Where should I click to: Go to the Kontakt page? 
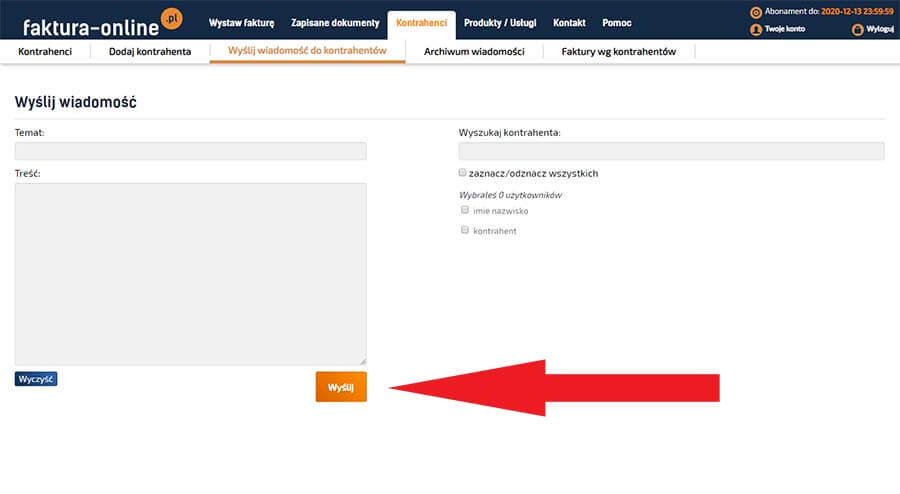[x=569, y=23]
